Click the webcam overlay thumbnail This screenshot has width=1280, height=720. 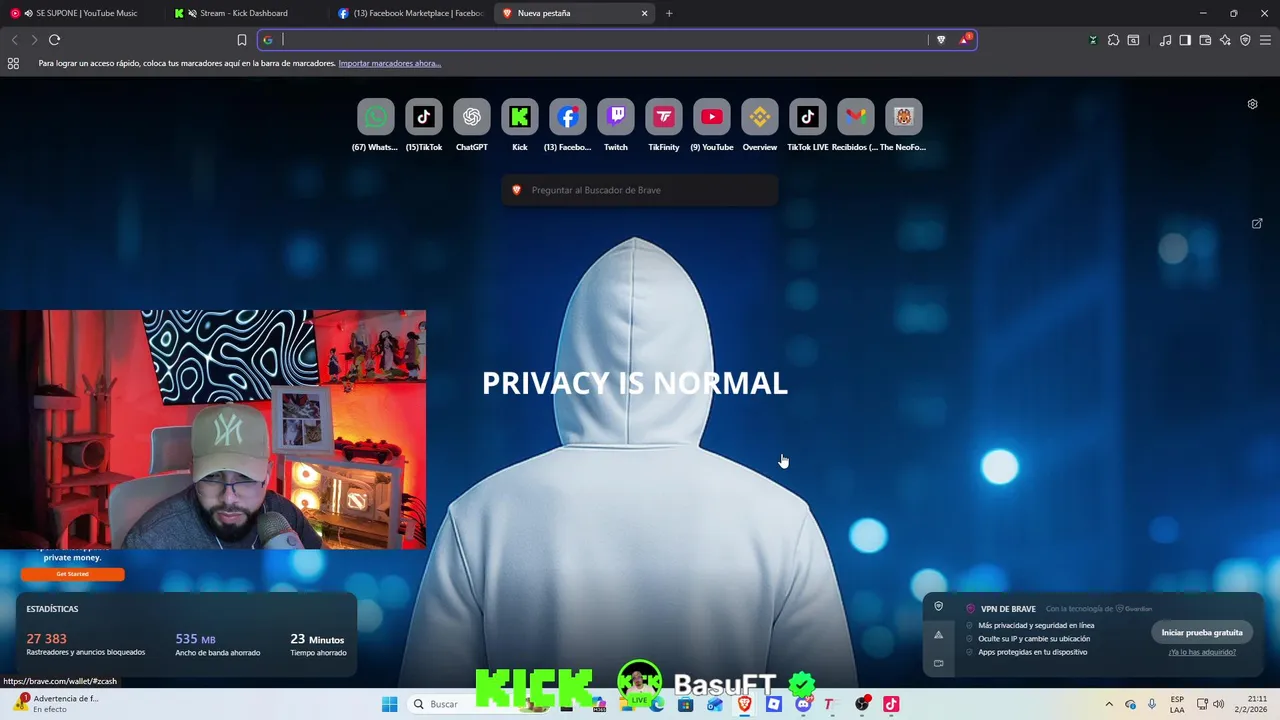point(213,430)
